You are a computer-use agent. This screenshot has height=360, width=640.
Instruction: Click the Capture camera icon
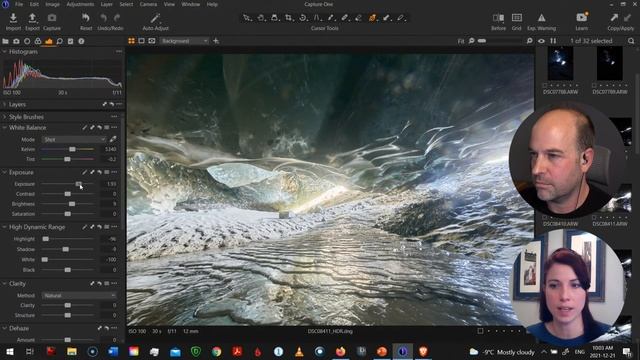(x=52, y=18)
